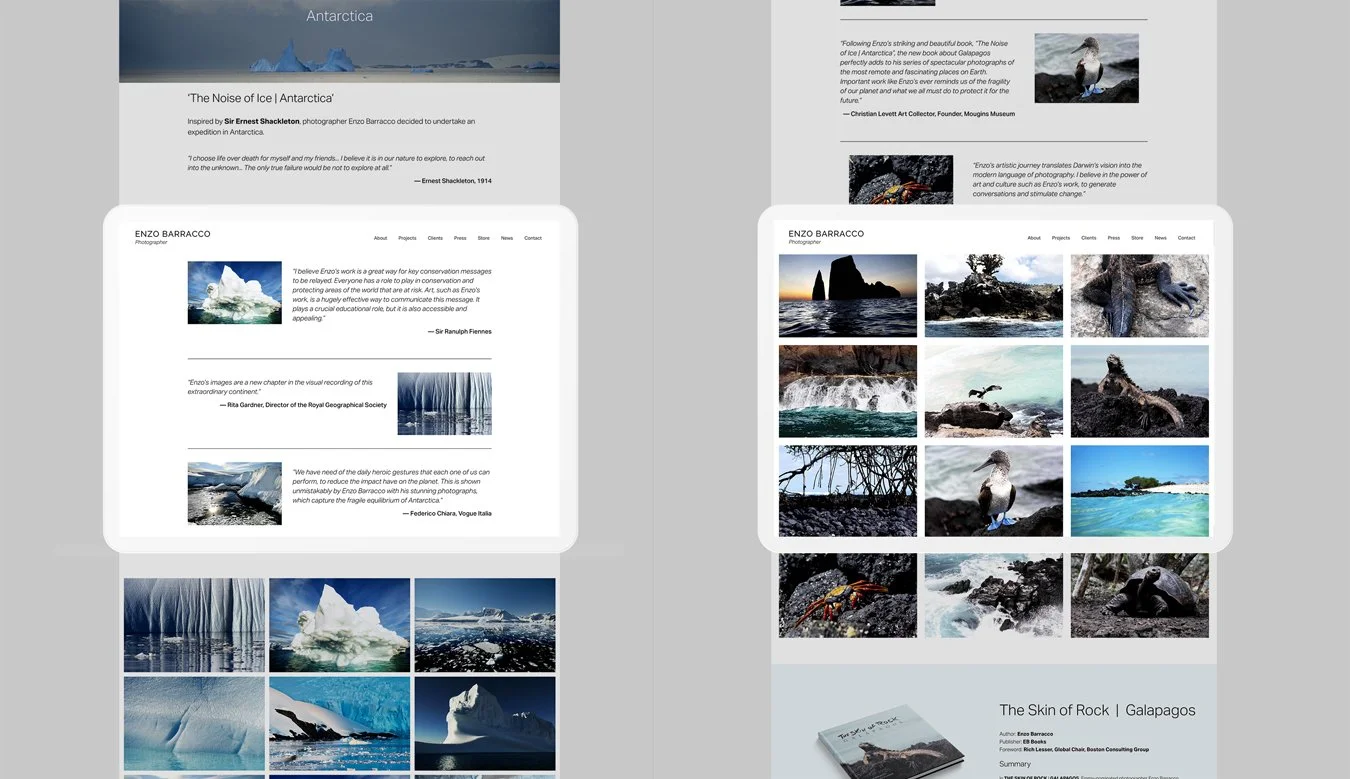Image resolution: width=1350 pixels, height=779 pixels.
Task: Open the iguana claw close-up photo
Action: (1140, 295)
